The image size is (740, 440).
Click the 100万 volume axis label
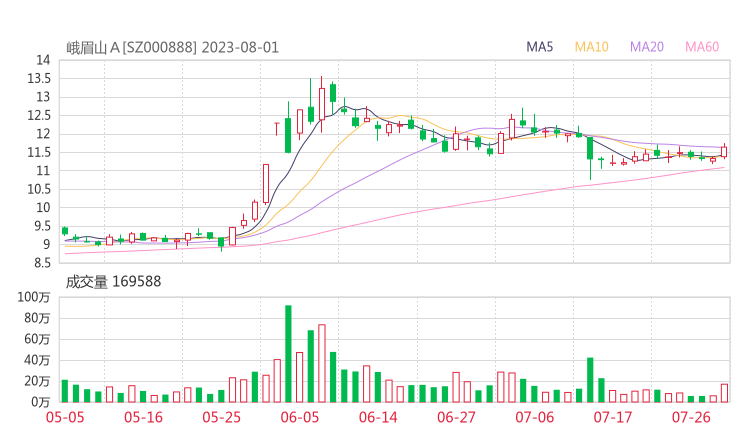[x=34, y=297]
